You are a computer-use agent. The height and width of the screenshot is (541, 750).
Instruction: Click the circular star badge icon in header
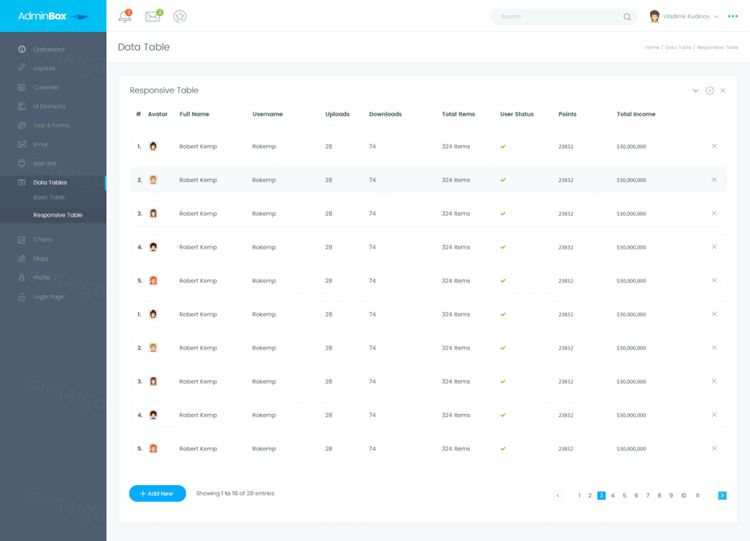click(x=180, y=16)
